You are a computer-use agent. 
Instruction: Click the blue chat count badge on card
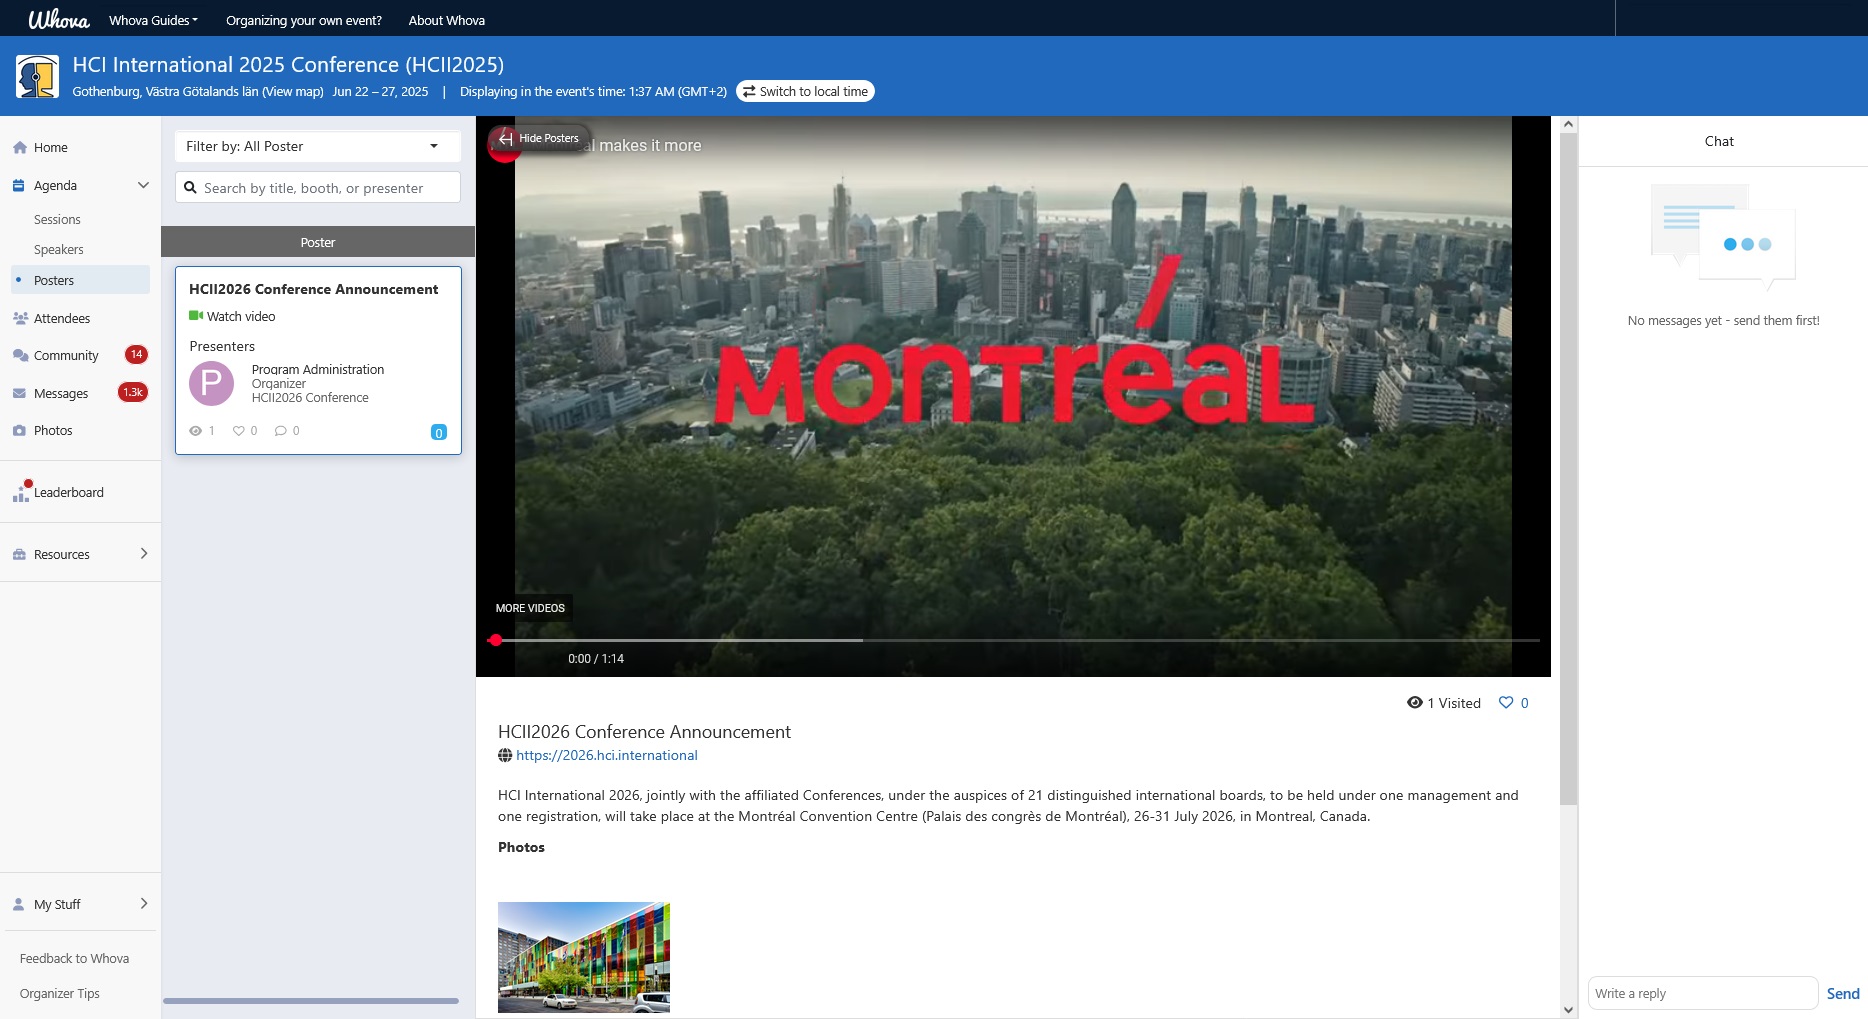click(x=438, y=432)
